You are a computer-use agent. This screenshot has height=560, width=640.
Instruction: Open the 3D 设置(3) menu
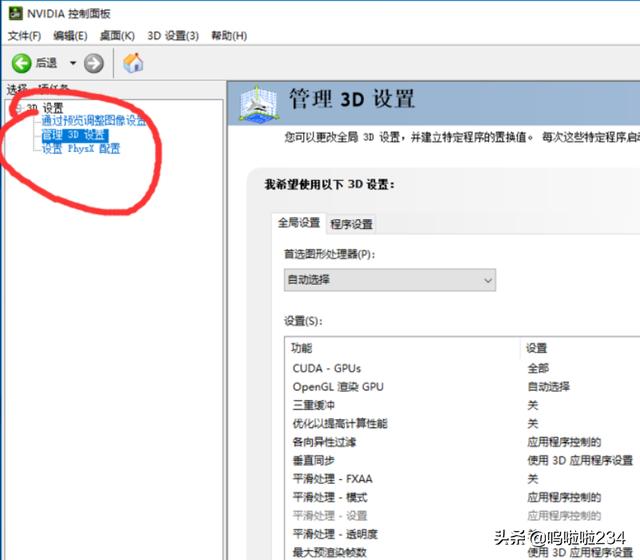pos(173,36)
